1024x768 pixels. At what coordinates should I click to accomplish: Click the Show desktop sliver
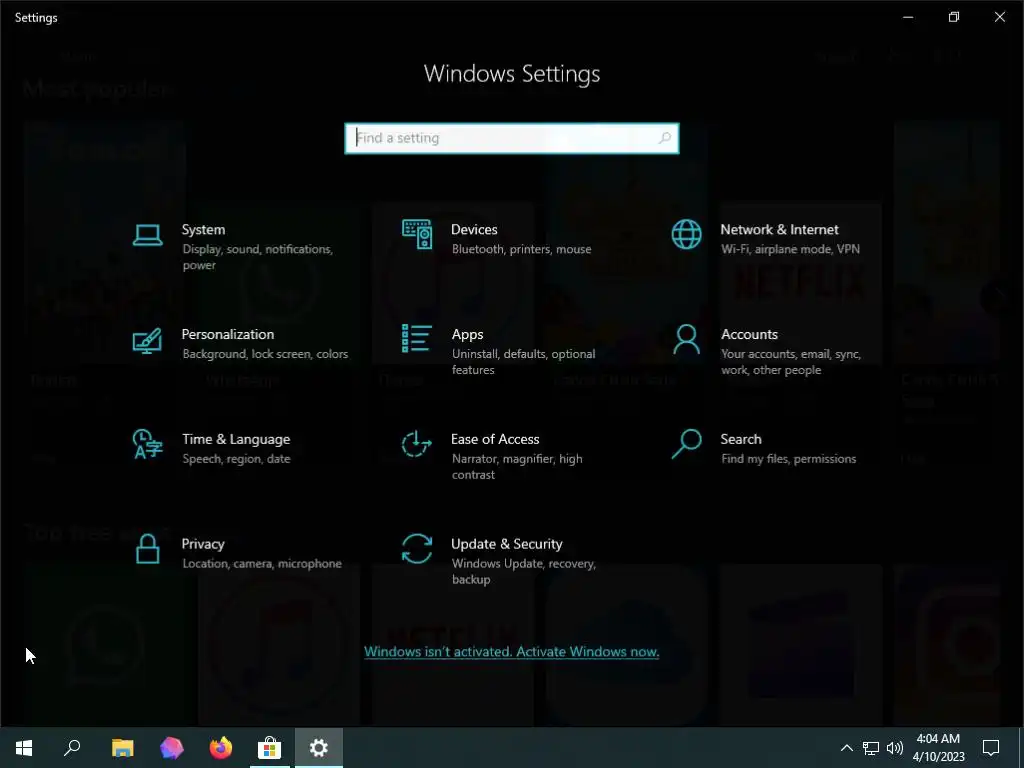point(1021,748)
